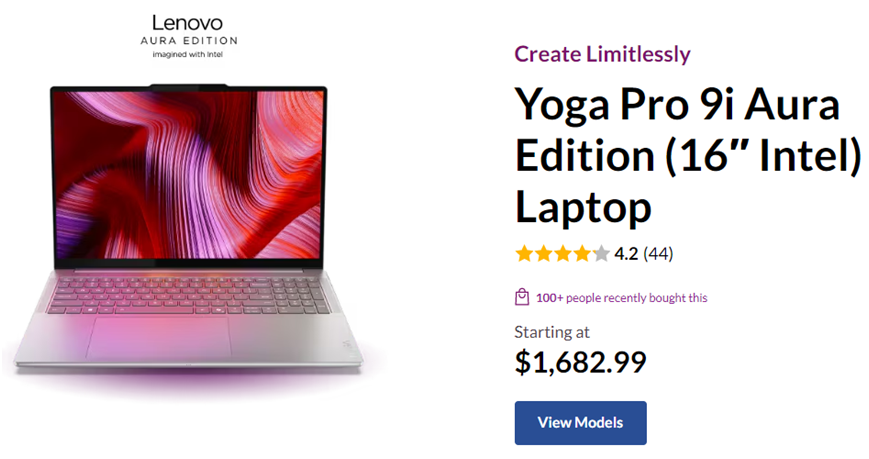Click the Create Limitlessly tagline

click(x=602, y=55)
